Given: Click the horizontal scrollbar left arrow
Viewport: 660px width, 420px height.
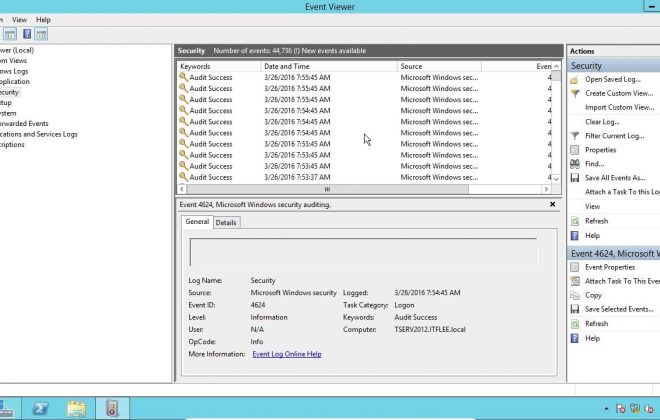Looking at the screenshot, I should click(182, 189).
